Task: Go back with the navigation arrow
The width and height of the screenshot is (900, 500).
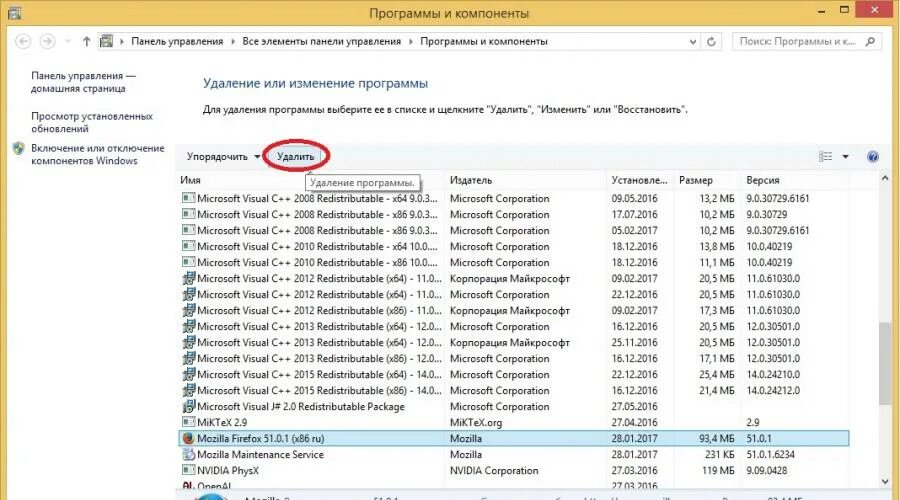Action: (22, 41)
